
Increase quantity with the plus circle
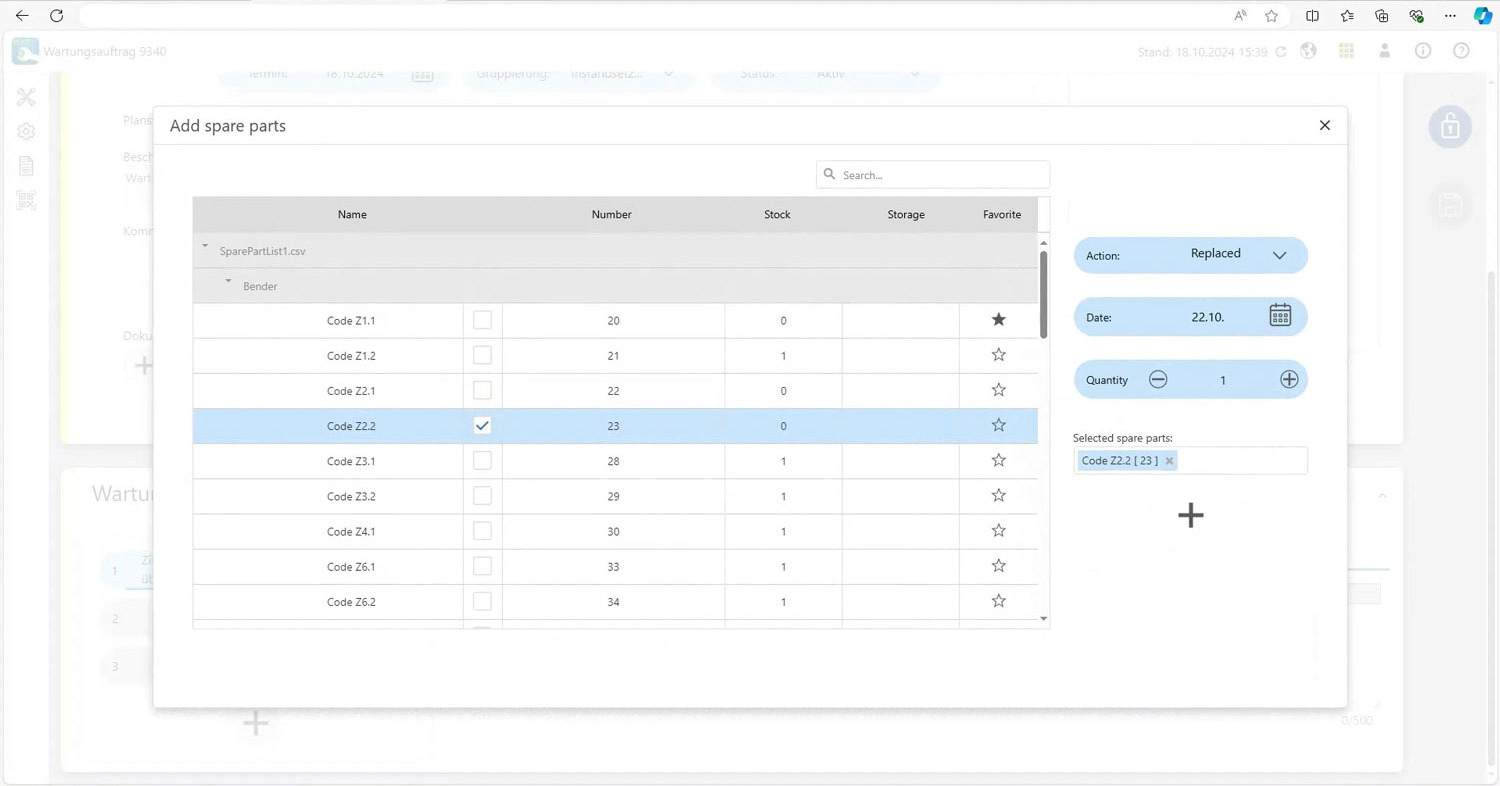(1289, 380)
